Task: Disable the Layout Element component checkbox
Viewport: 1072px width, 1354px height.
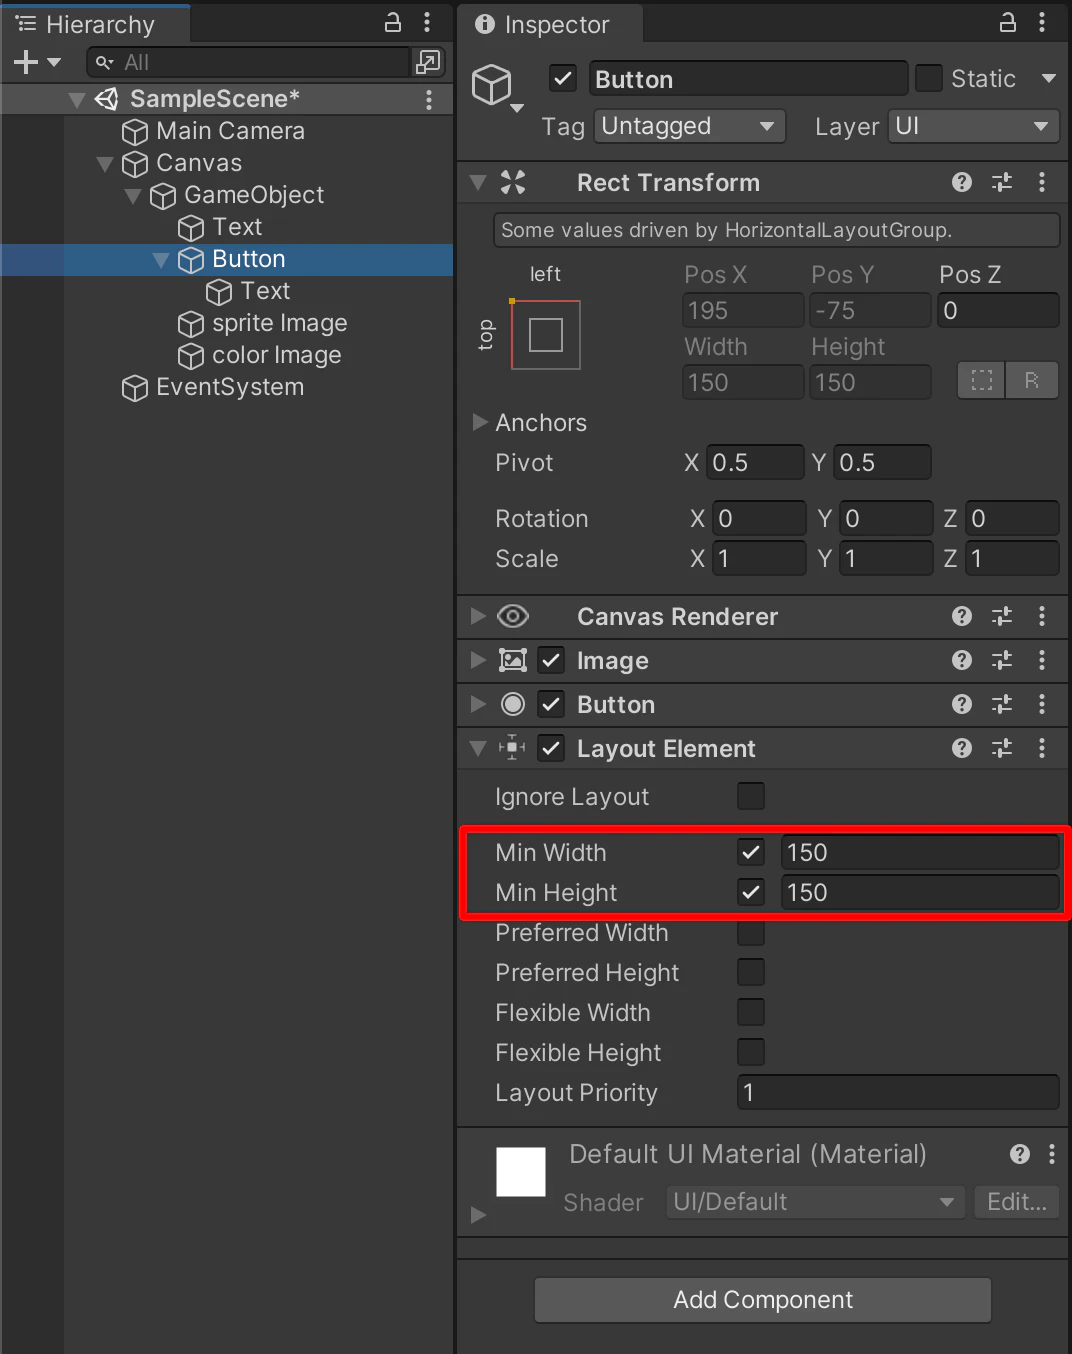Action: point(551,748)
